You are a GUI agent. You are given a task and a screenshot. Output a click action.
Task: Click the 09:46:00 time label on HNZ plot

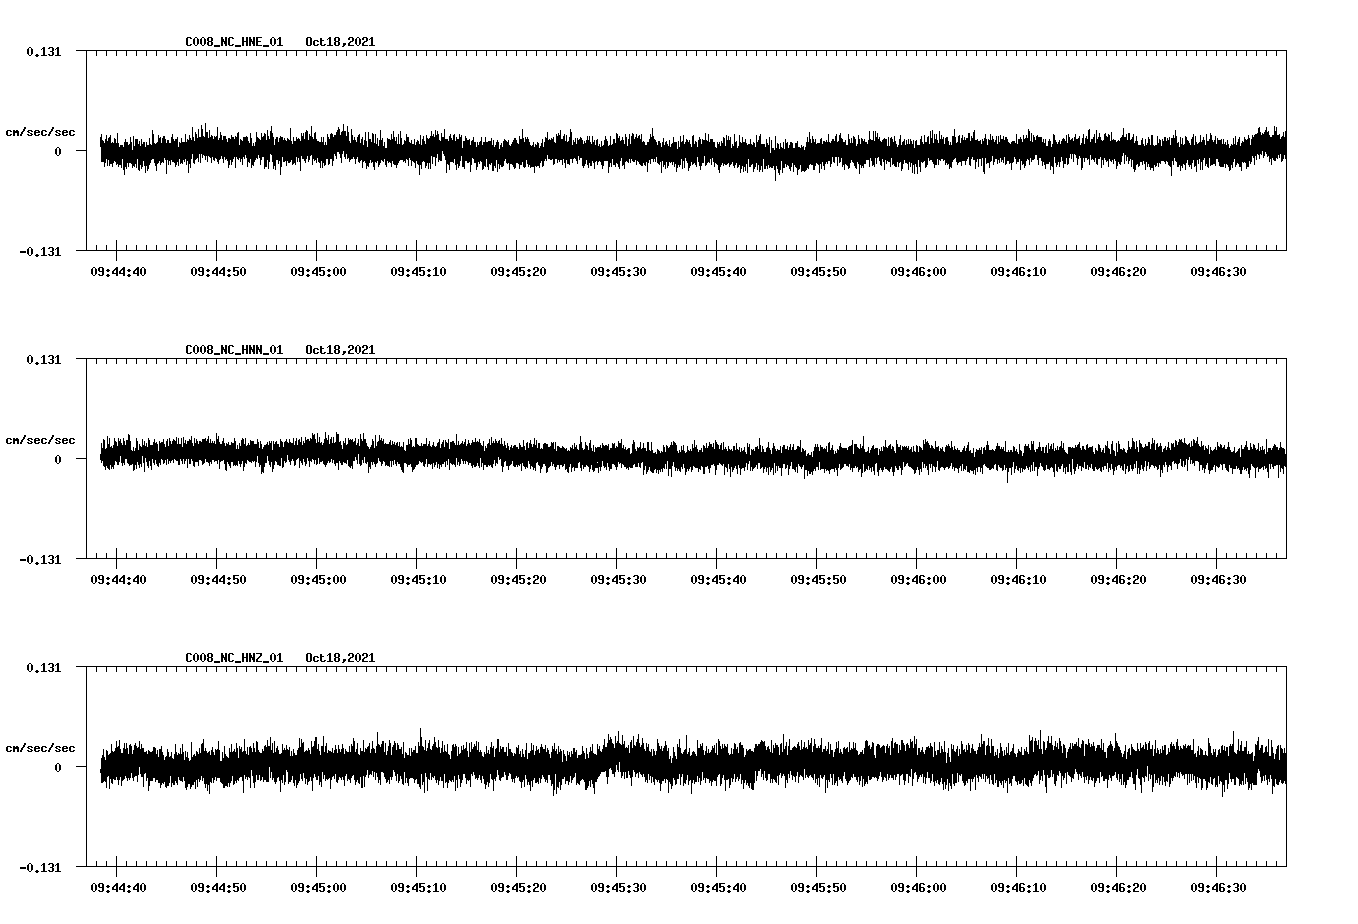pyautogui.click(x=918, y=888)
